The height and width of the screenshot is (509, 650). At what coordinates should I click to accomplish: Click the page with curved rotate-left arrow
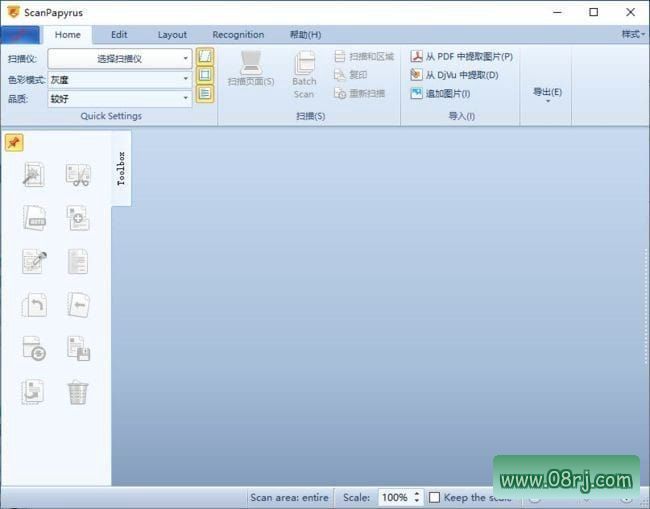point(35,305)
